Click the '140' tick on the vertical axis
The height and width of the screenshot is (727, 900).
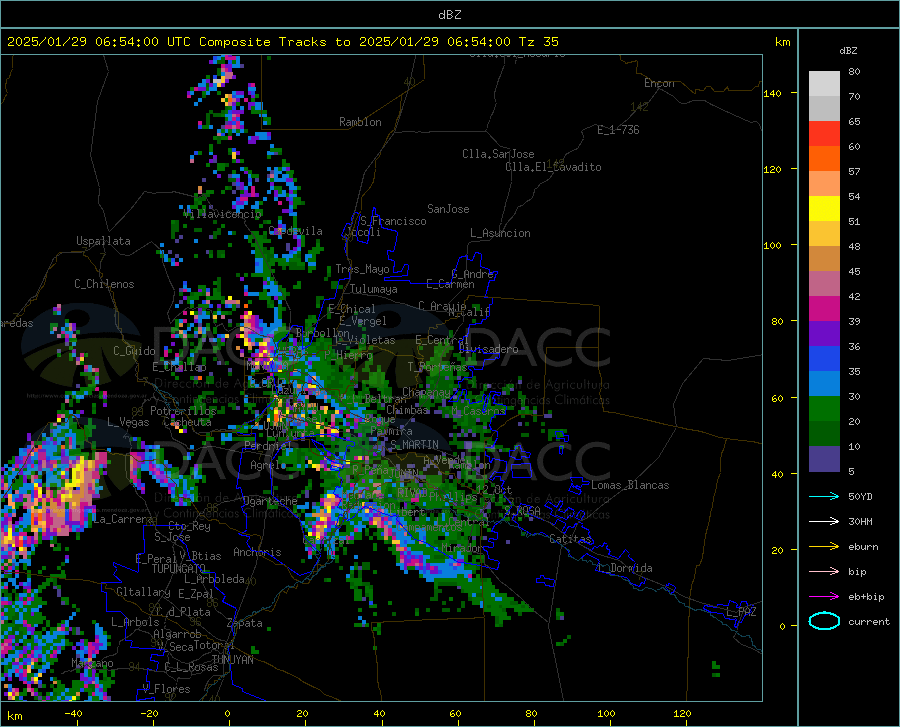click(x=772, y=93)
